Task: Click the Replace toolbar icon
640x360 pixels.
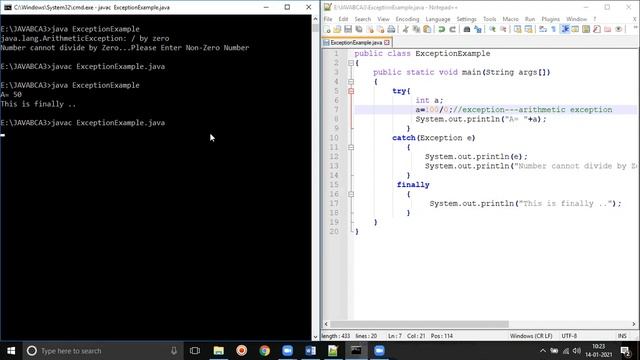Action: [478, 29]
